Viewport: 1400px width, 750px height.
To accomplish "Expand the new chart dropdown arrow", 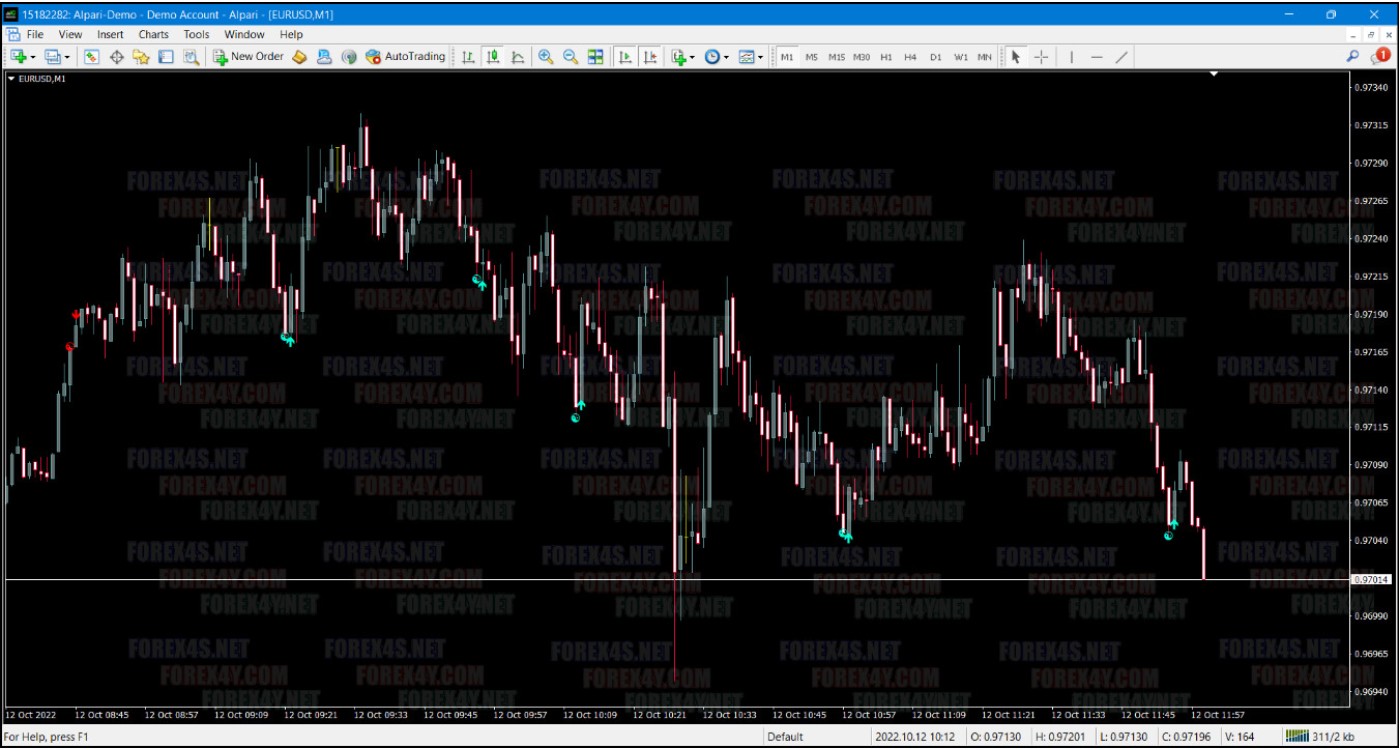I will [x=33, y=57].
